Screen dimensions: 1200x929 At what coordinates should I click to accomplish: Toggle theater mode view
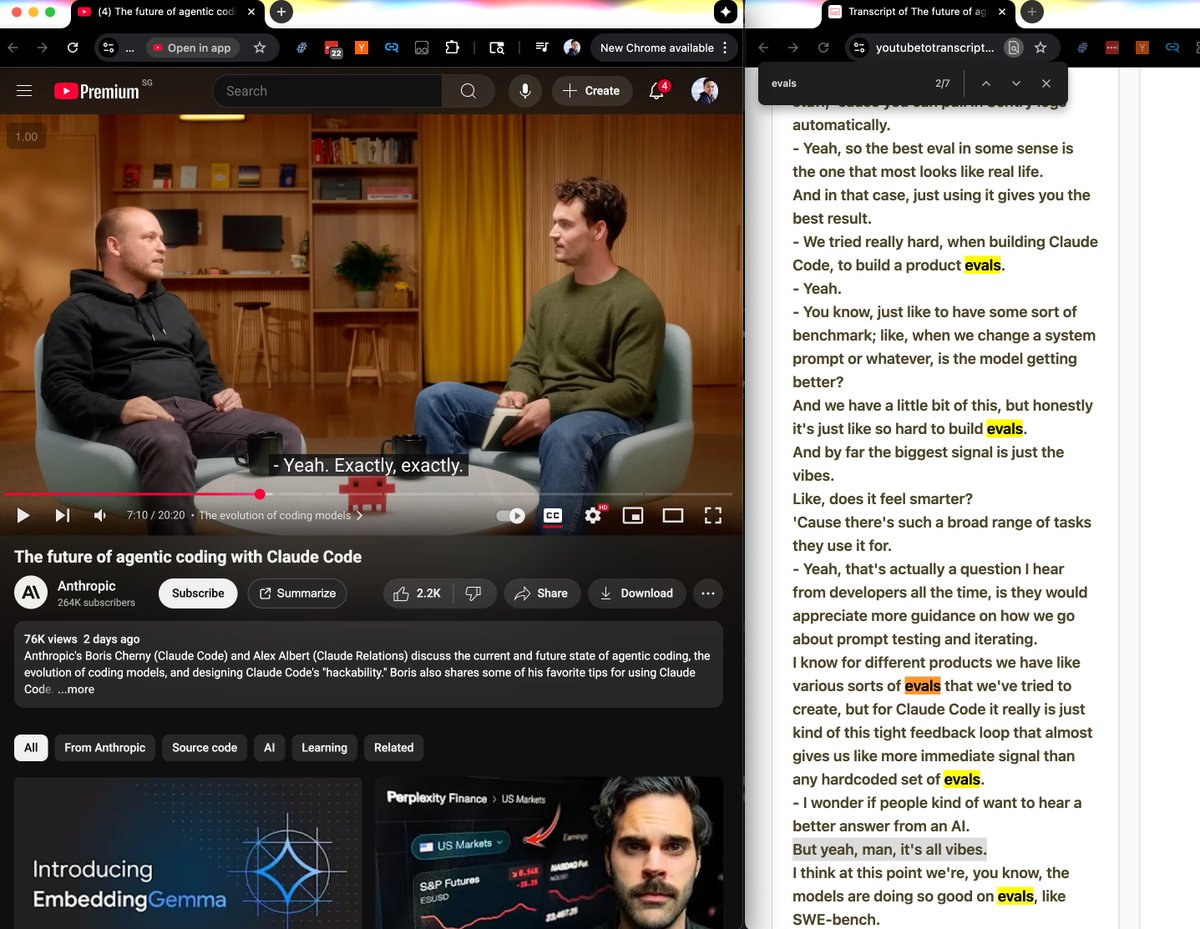point(673,515)
